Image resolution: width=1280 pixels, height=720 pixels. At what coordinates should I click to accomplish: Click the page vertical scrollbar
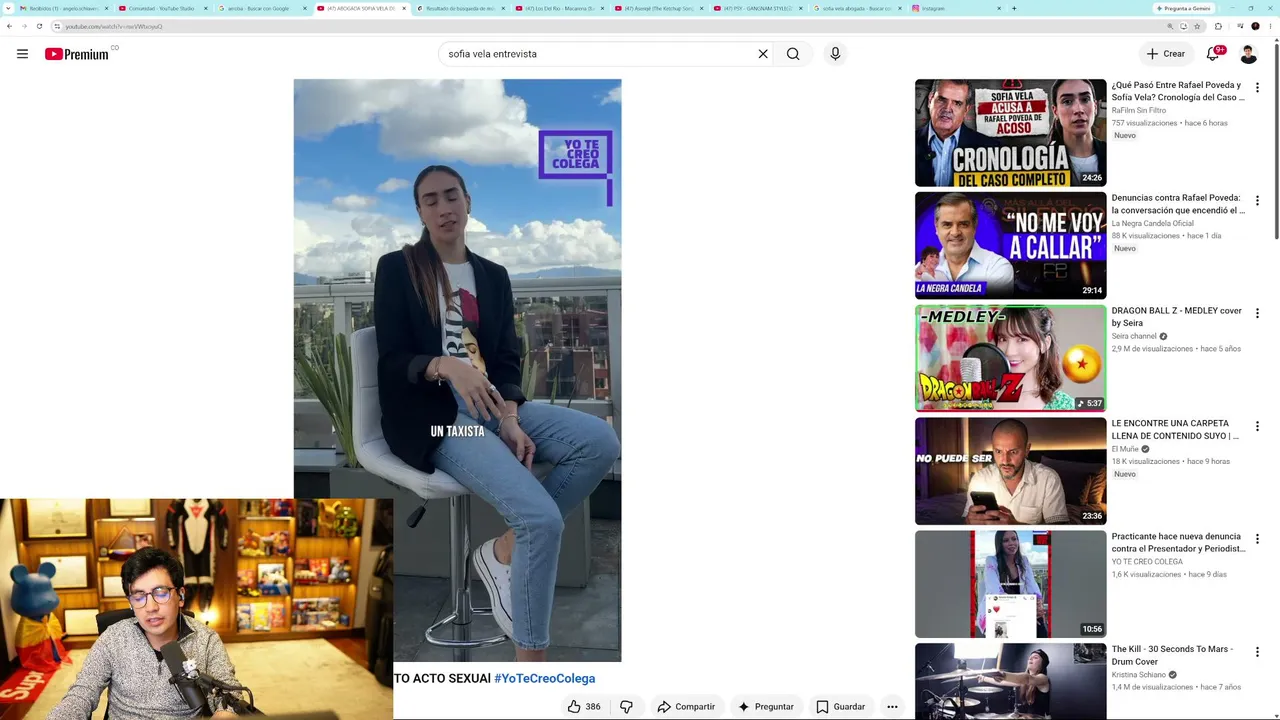click(x=1276, y=140)
